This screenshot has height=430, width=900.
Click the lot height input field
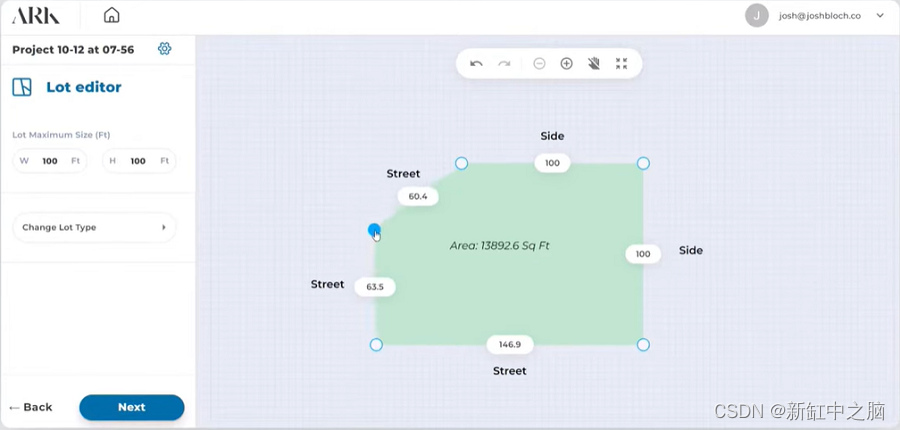coord(138,161)
